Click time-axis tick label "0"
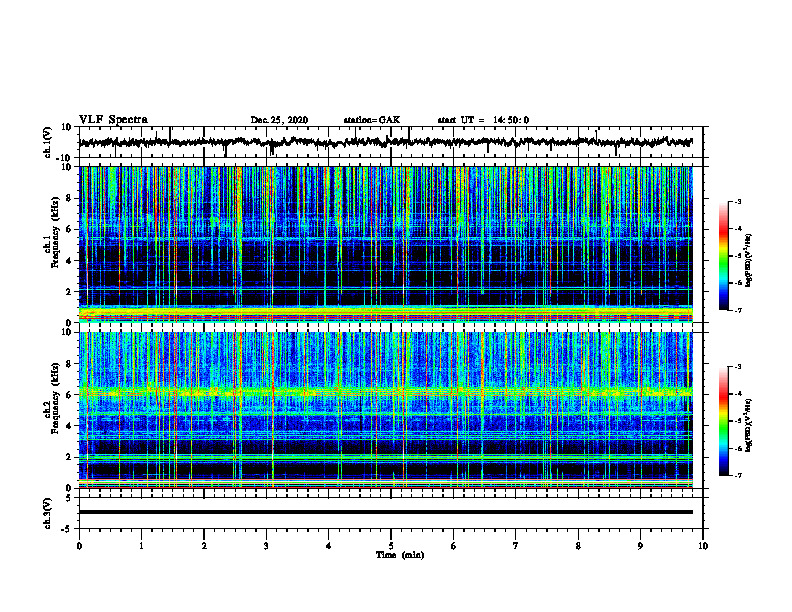This screenshot has height=612, width=792. click(79, 546)
